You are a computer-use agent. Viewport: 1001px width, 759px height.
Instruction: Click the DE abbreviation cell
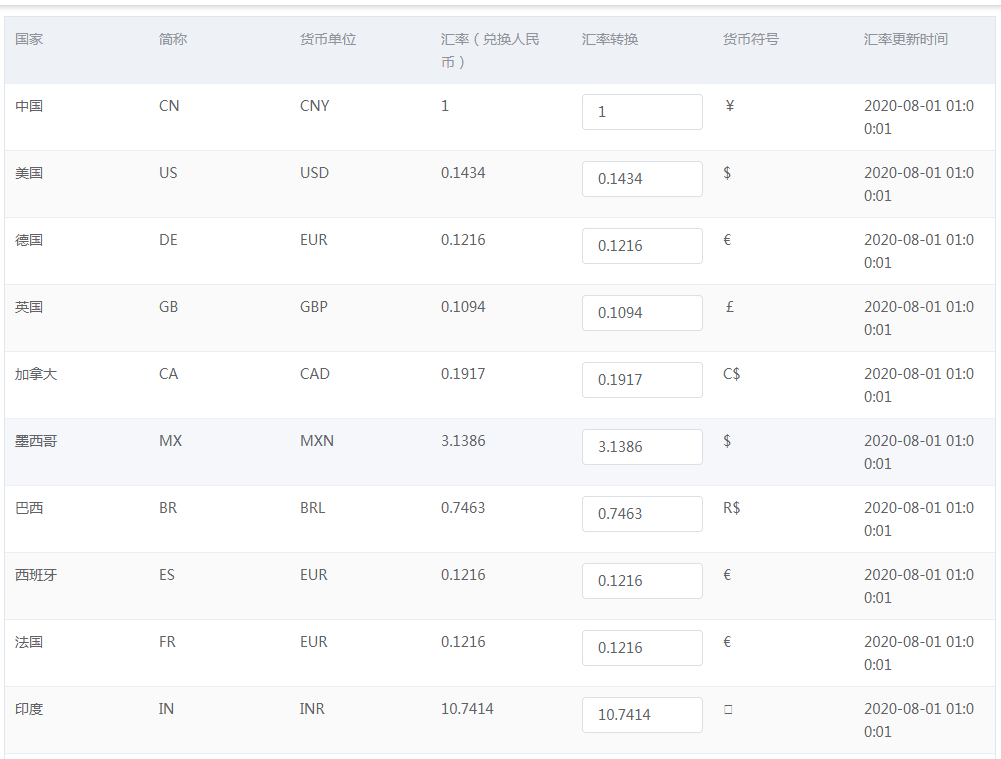pyautogui.click(x=169, y=240)
